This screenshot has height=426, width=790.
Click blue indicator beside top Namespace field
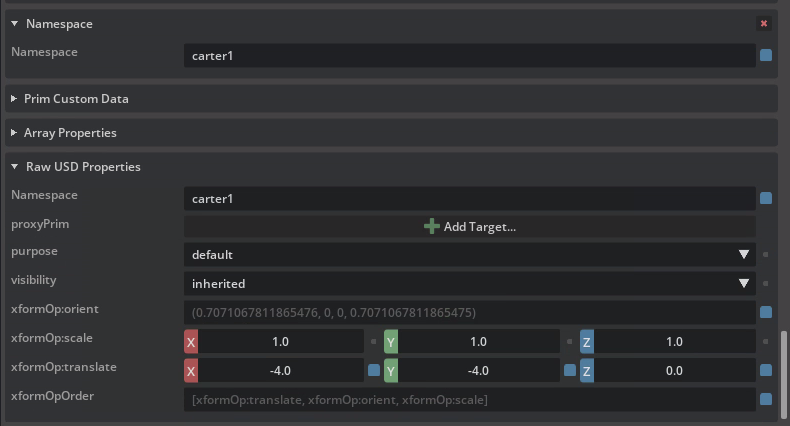[766, 56]
